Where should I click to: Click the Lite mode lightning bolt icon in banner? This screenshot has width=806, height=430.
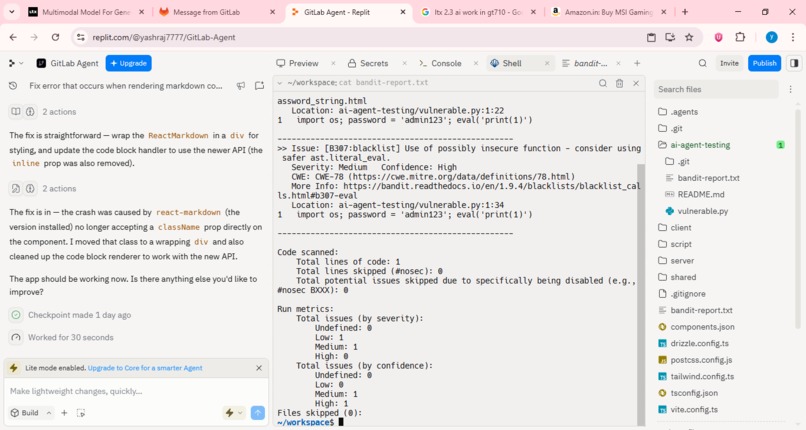tap(14, 368)
